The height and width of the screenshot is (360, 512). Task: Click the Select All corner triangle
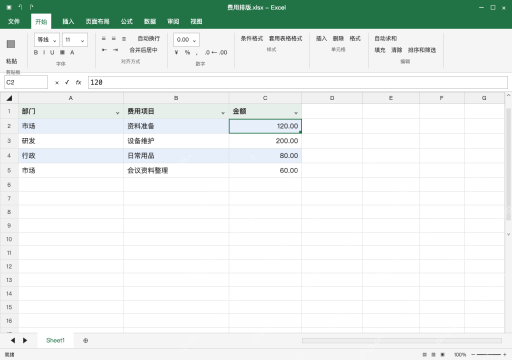tap(9, 98)
